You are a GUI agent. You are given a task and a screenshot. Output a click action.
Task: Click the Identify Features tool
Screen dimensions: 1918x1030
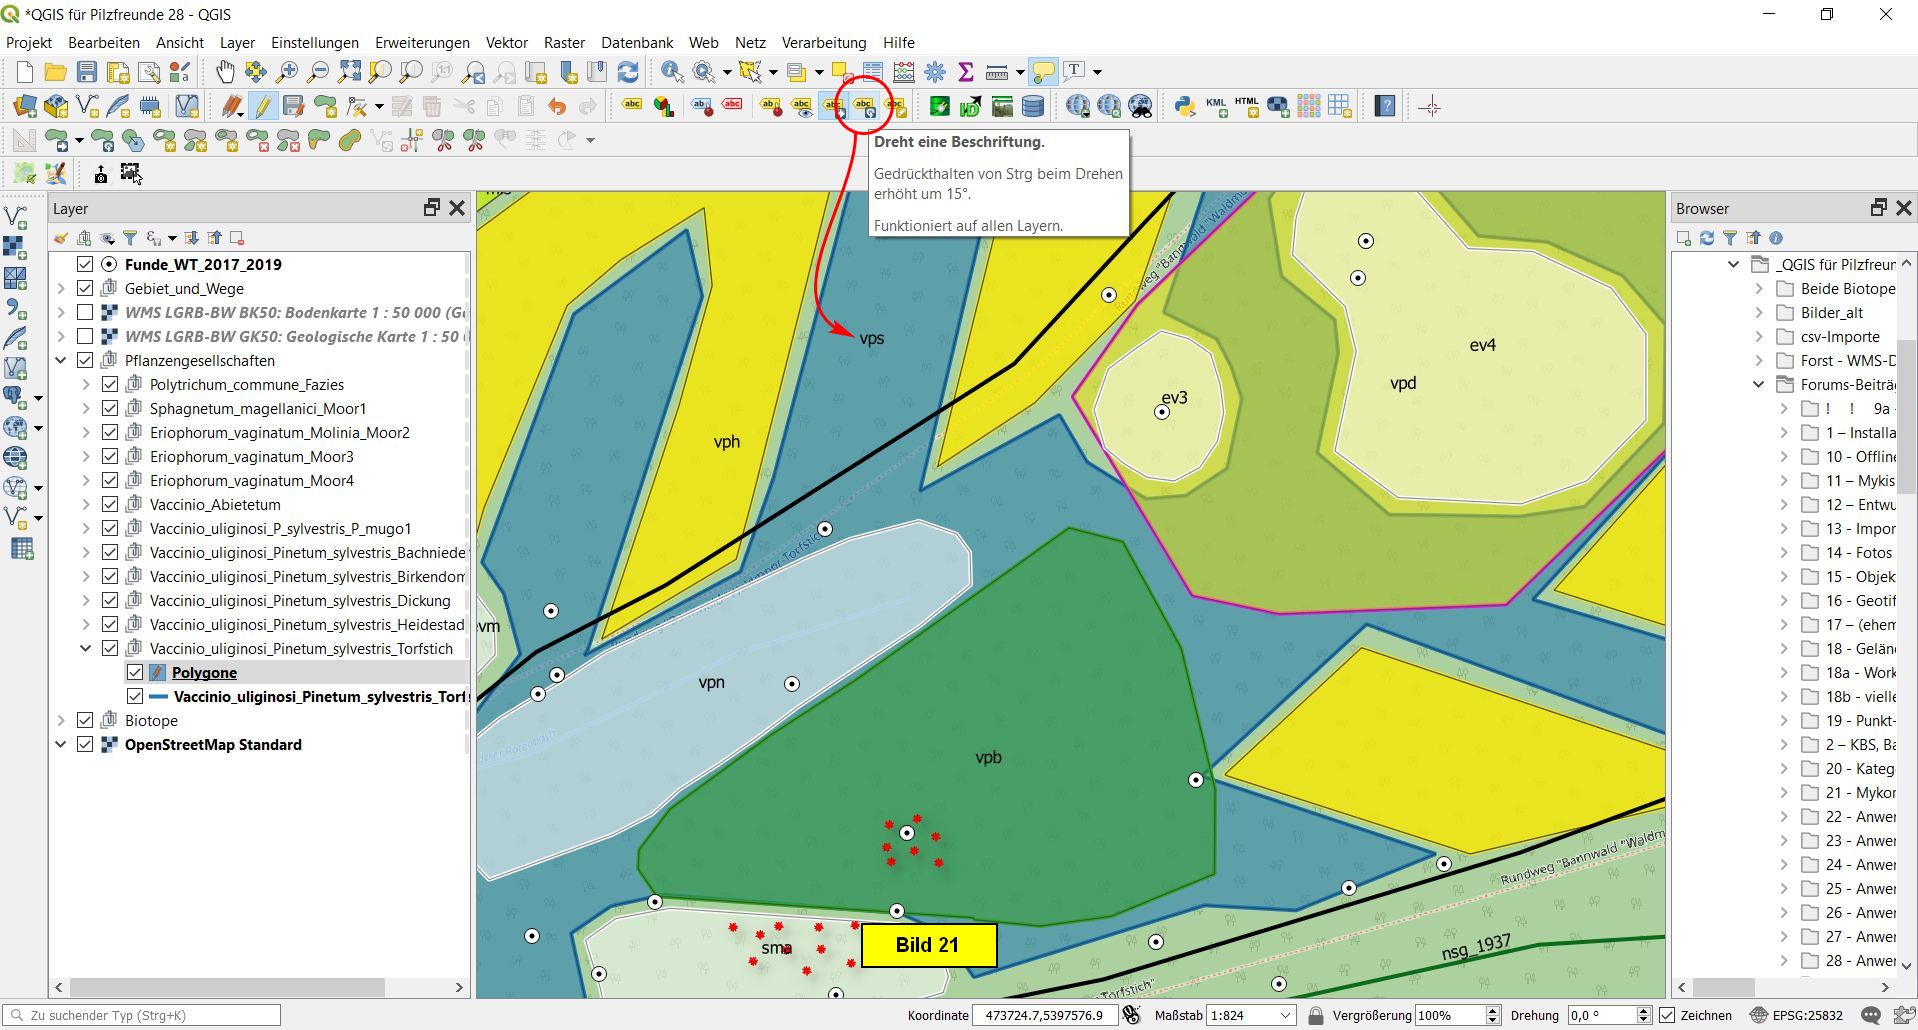672,72
